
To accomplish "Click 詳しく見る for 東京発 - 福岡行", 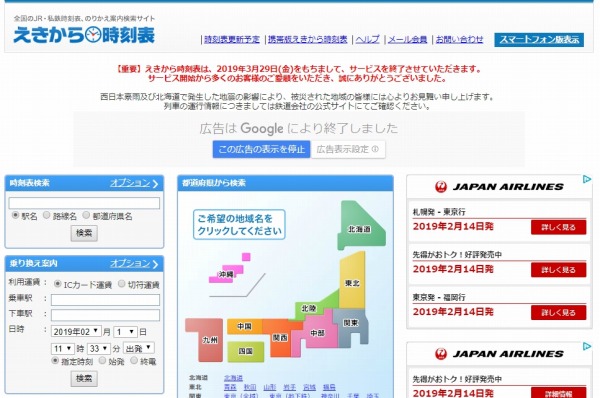I will pos(558,313).
